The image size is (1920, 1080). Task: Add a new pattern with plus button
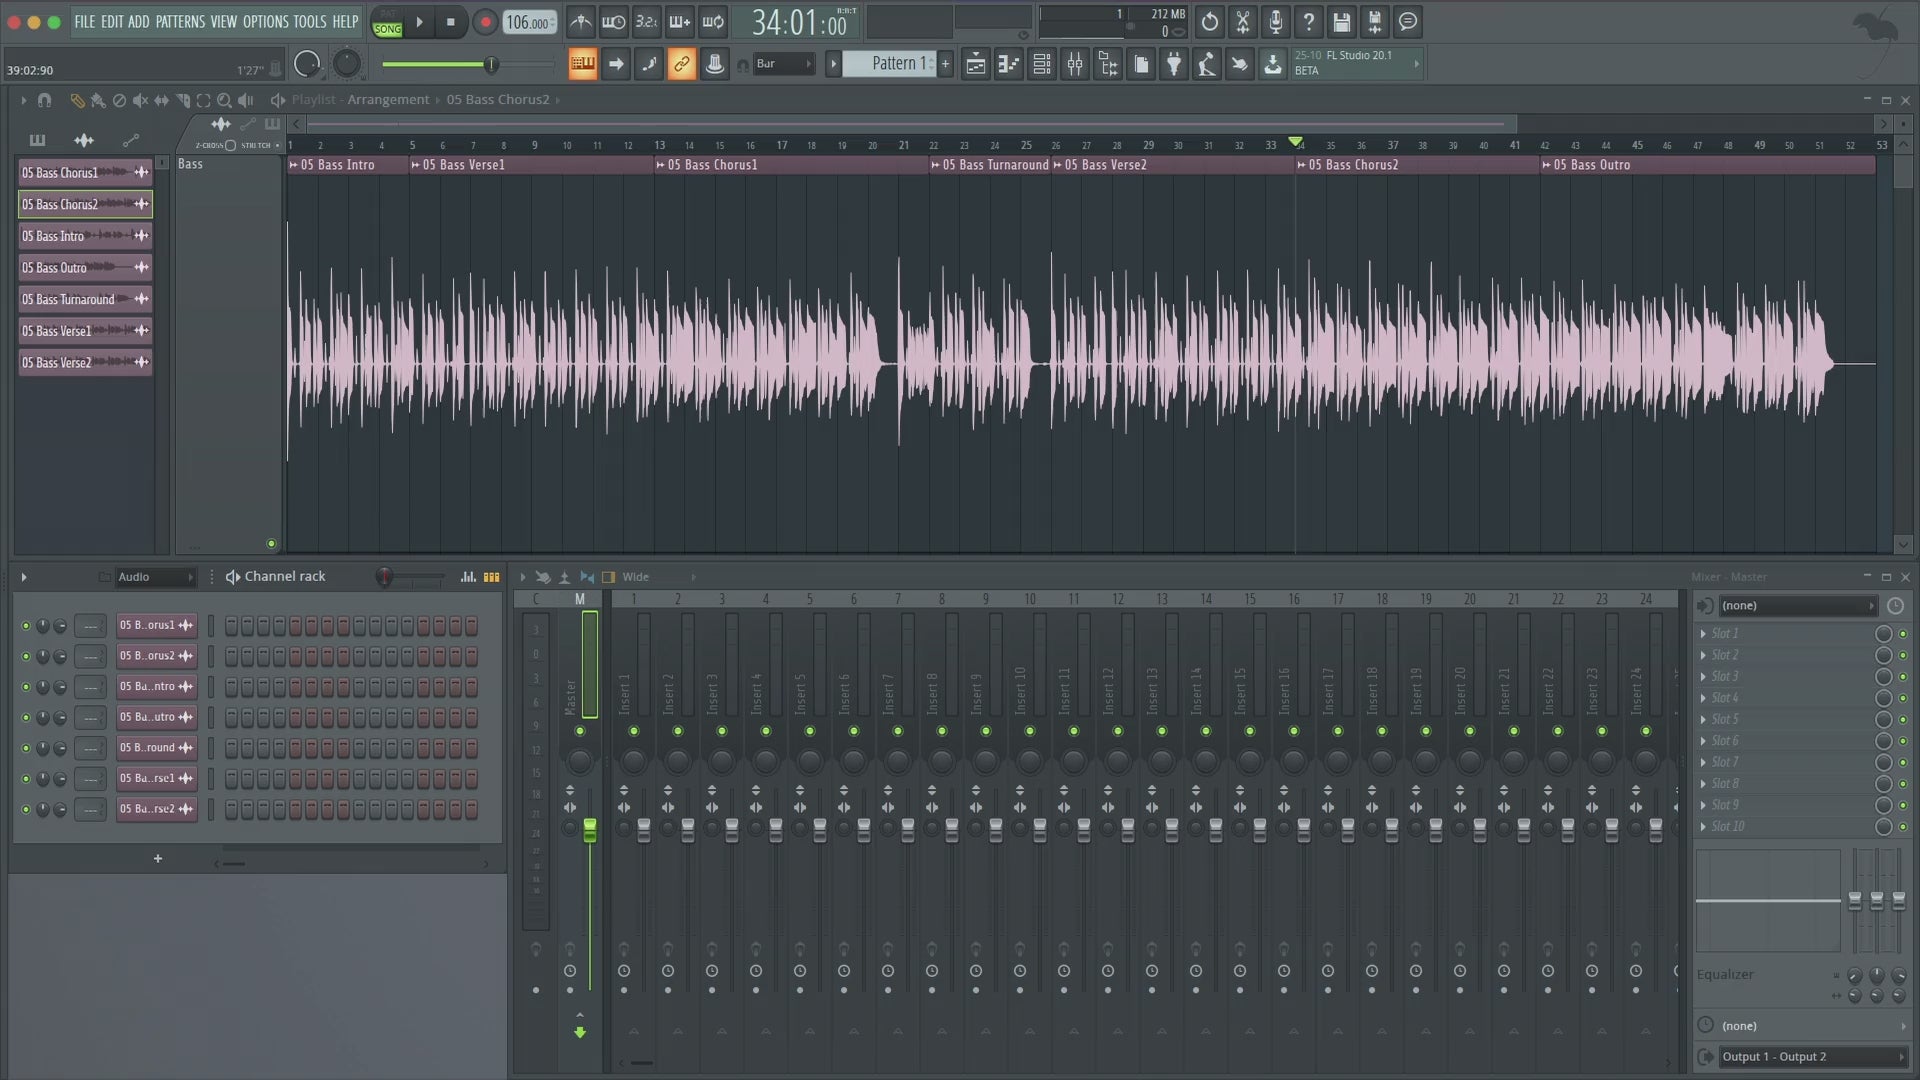pos(945,64)
